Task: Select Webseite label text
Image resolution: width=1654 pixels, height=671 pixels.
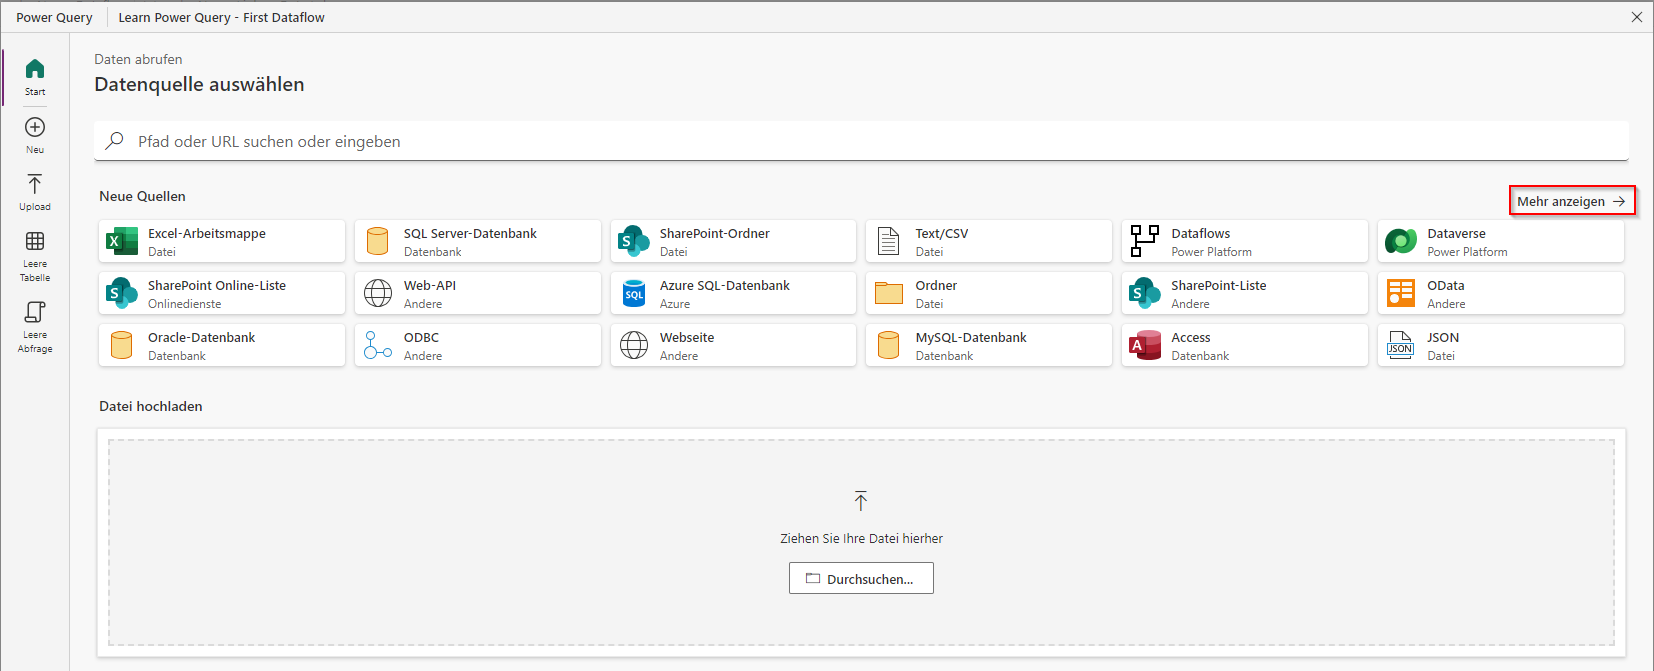Action: (x=687, y=337)
